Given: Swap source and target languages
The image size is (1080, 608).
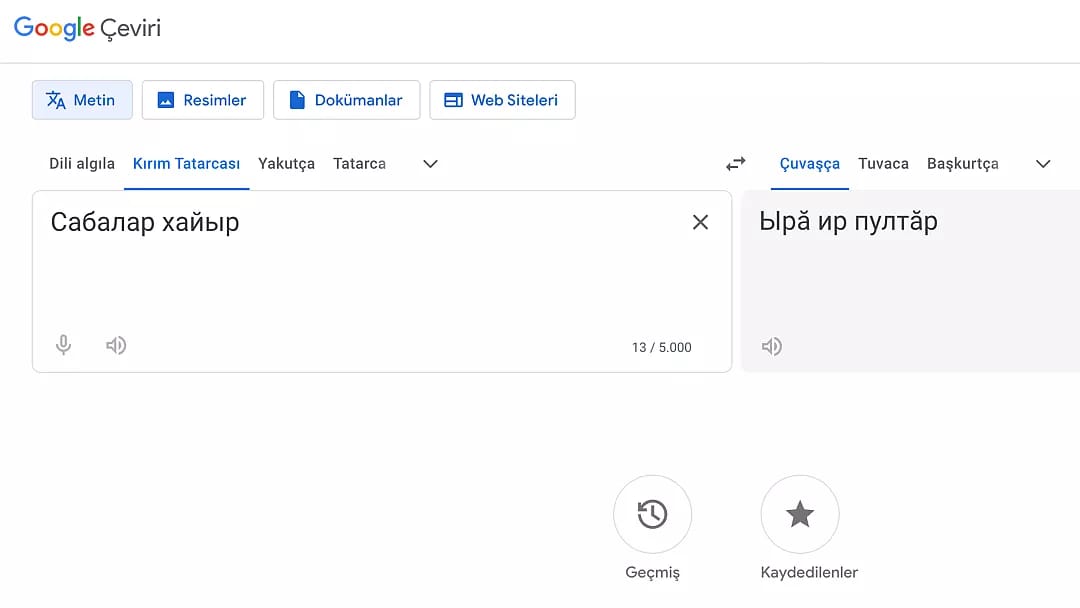Looking at the screenshot, I should [x=736, y=164].
